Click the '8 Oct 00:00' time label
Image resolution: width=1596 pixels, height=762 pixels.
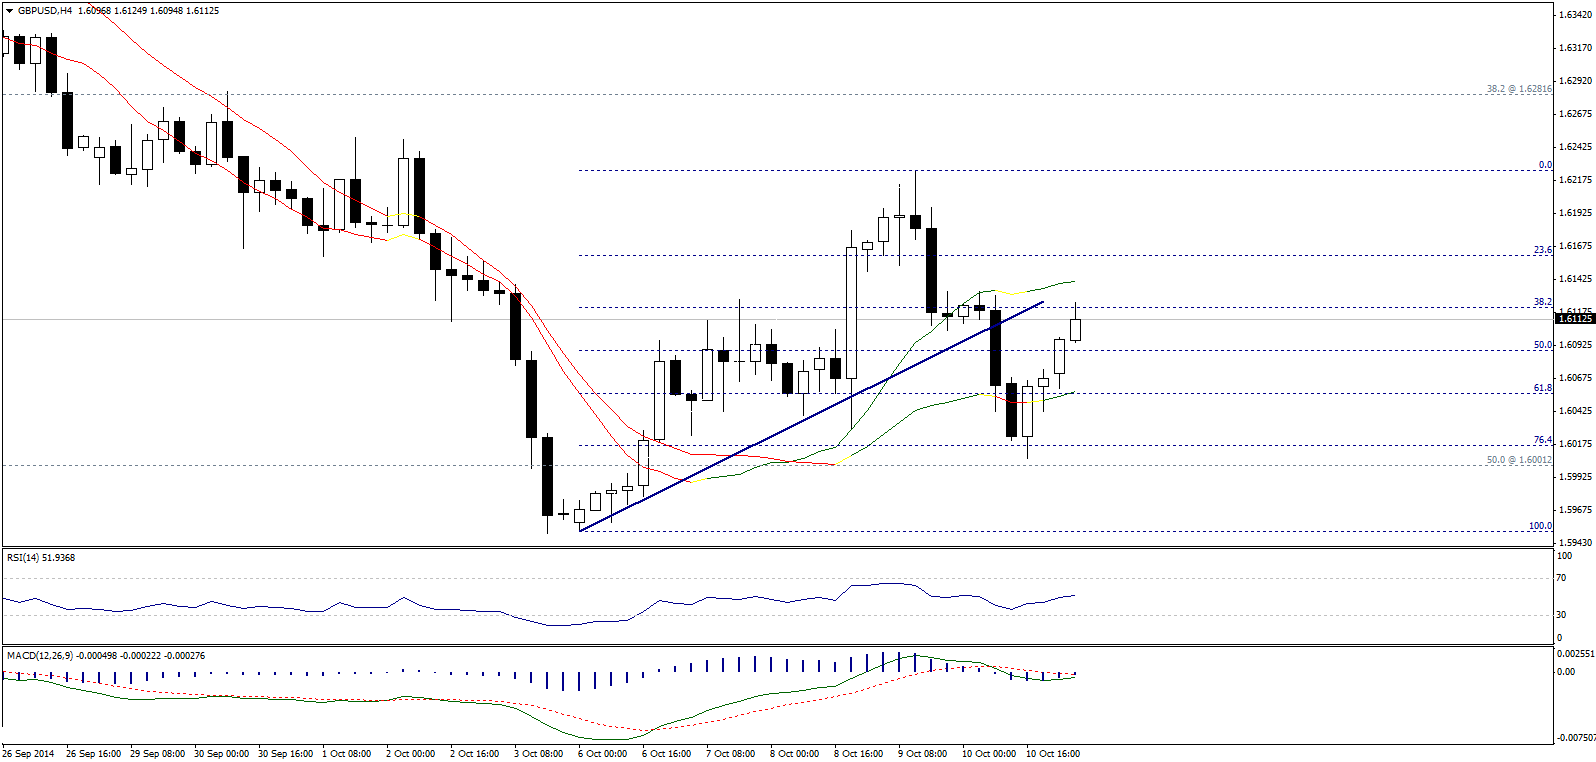[794, 753]
